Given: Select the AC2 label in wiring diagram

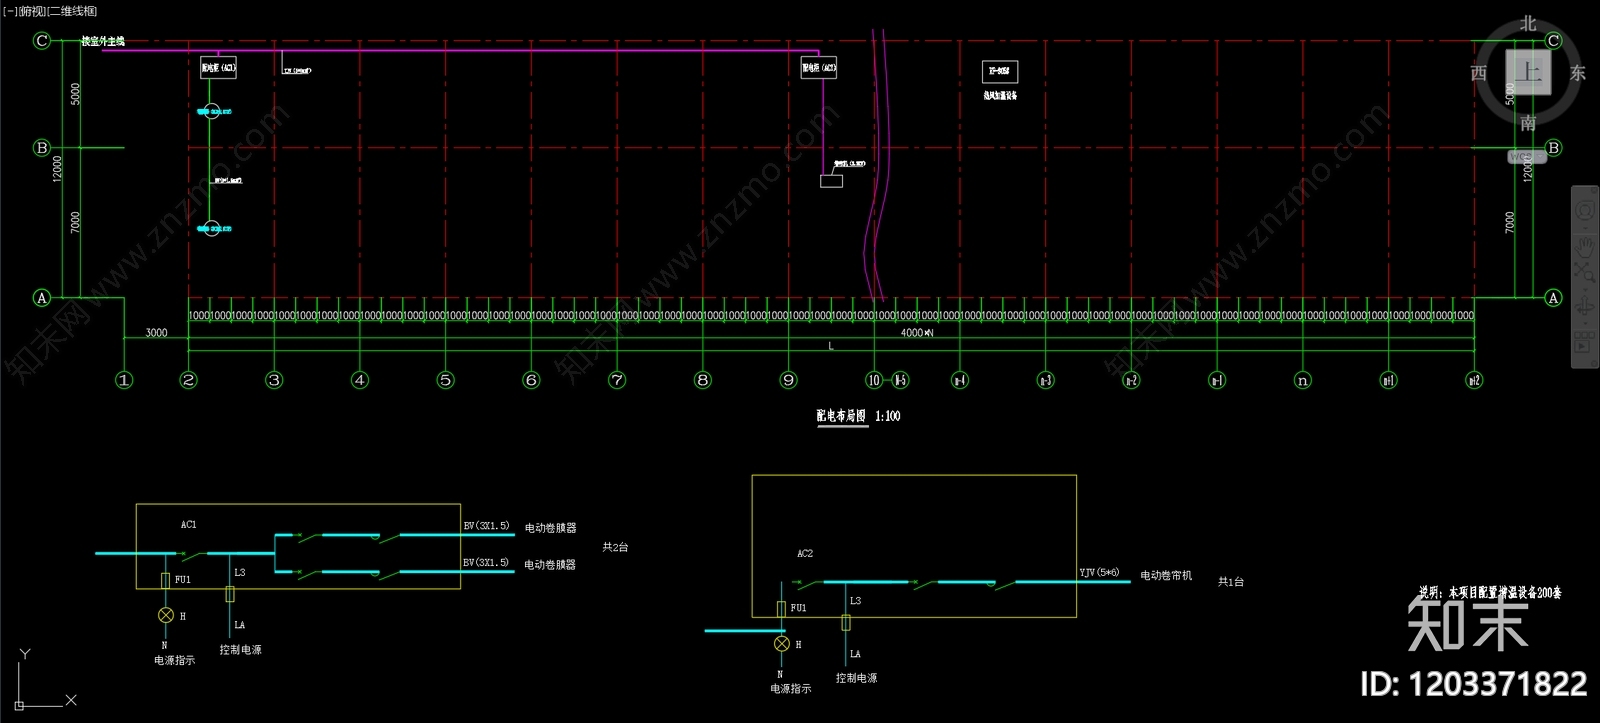Looking at the screenshot, I should [805, 553].
